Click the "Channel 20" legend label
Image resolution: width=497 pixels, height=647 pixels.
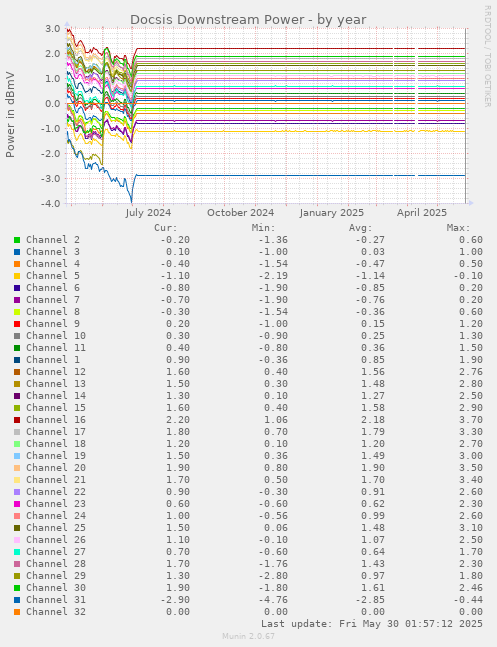(x=56, y=468)
